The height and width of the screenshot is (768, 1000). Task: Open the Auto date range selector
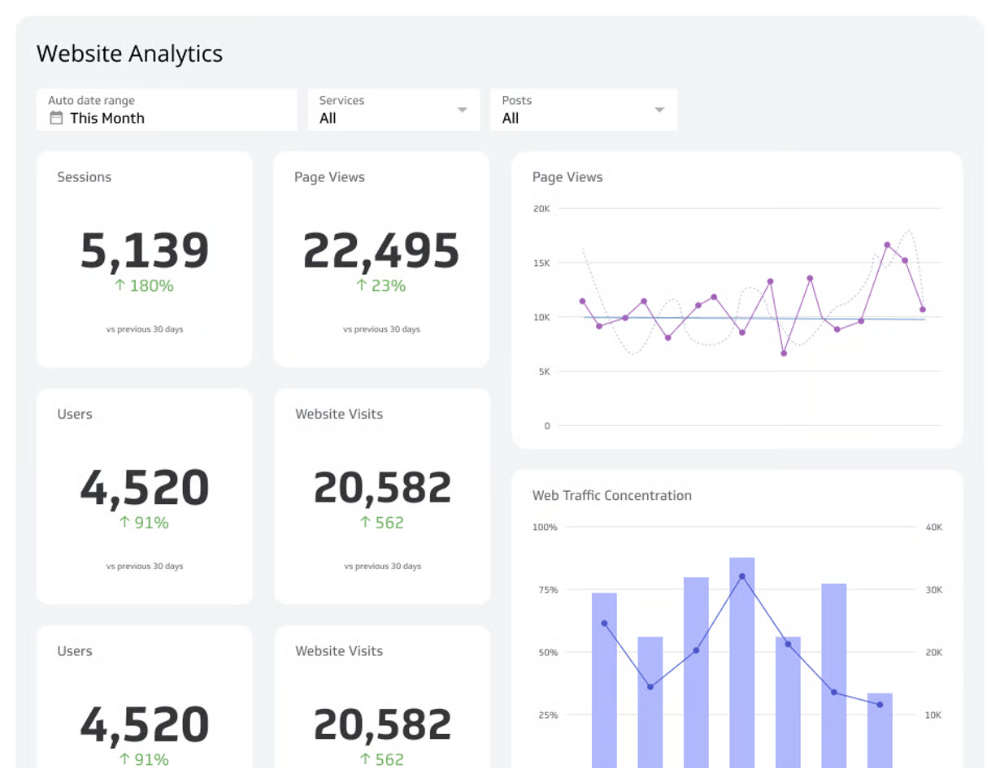(x=167, y=110)
